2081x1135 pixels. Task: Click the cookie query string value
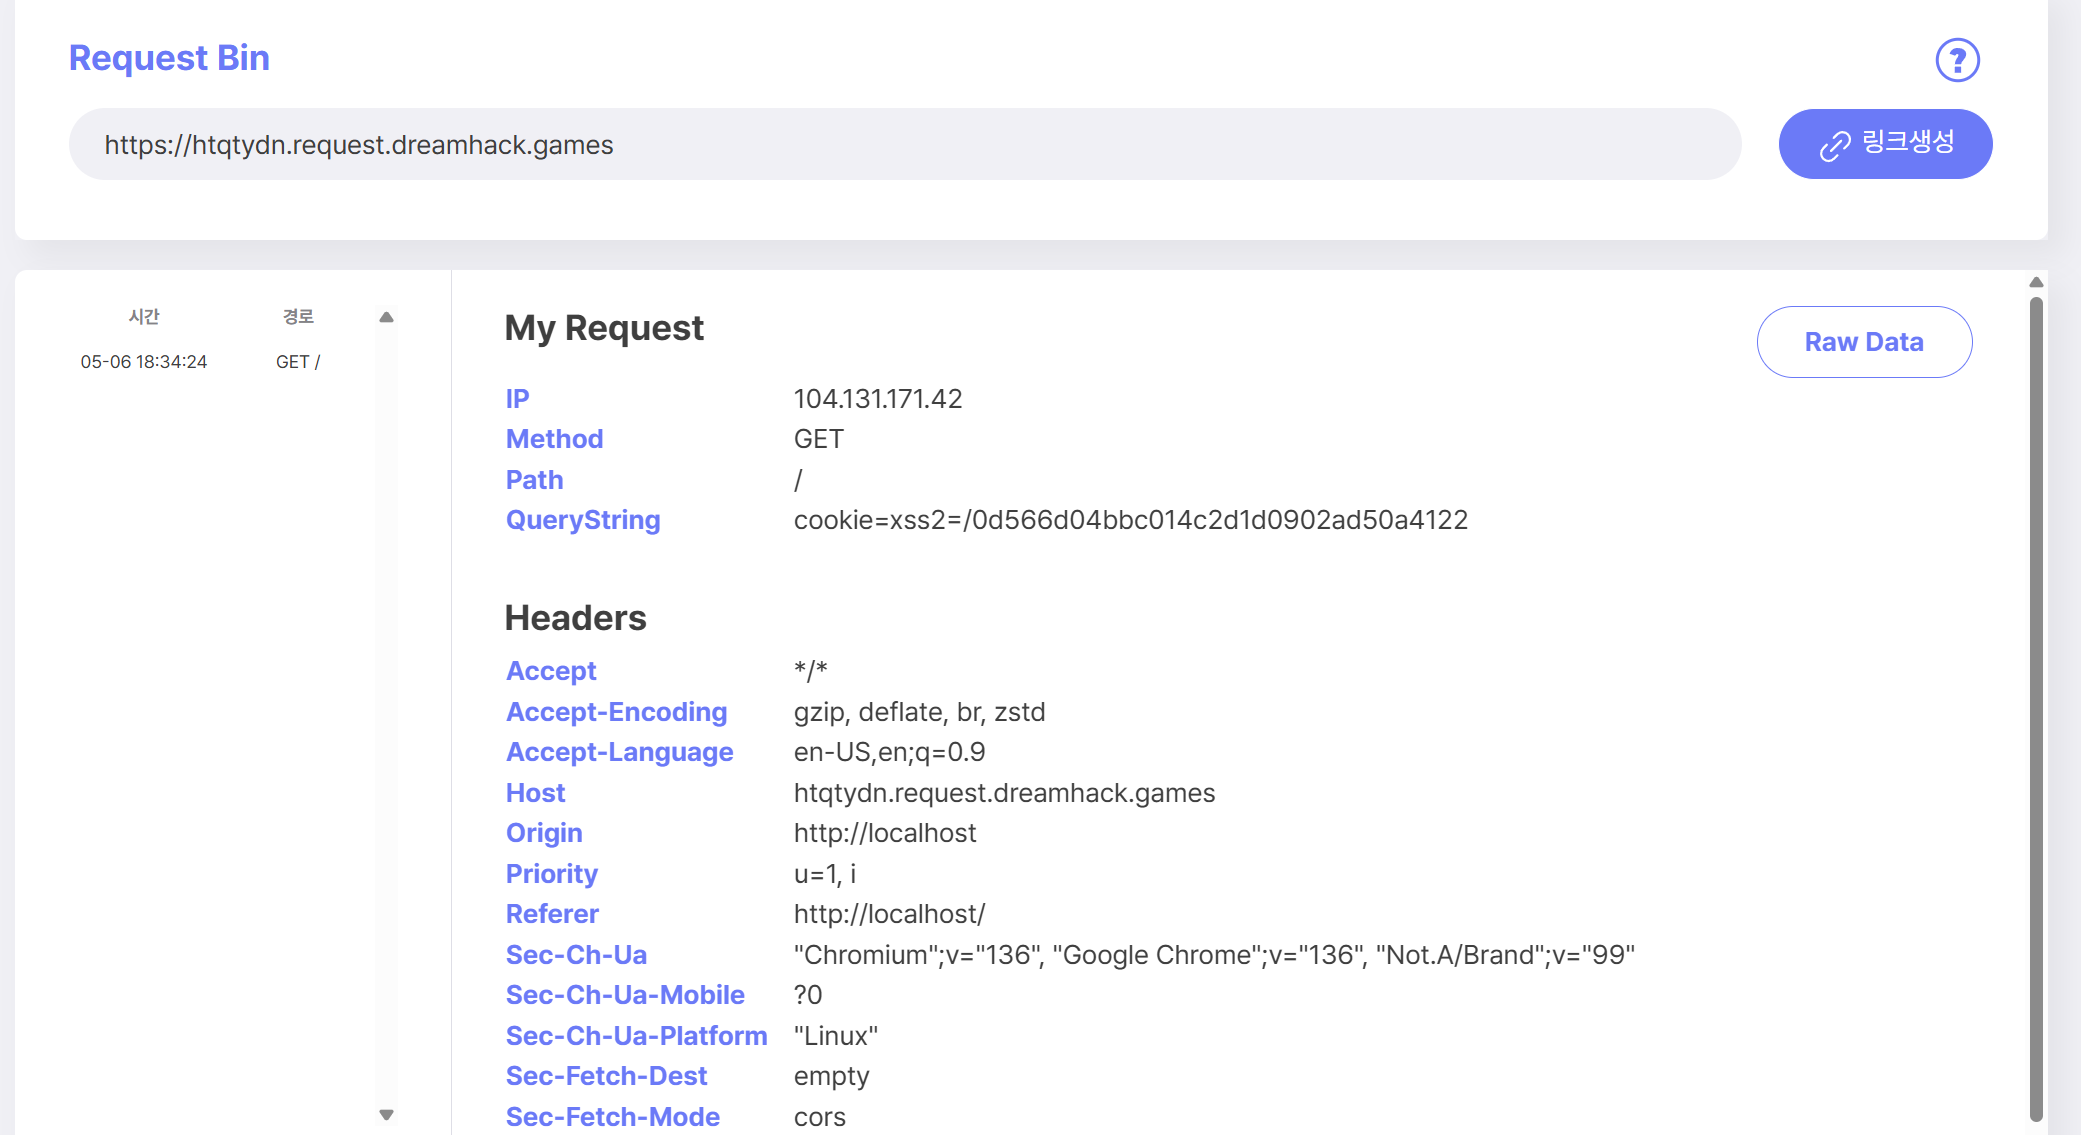coord(1130,520)
